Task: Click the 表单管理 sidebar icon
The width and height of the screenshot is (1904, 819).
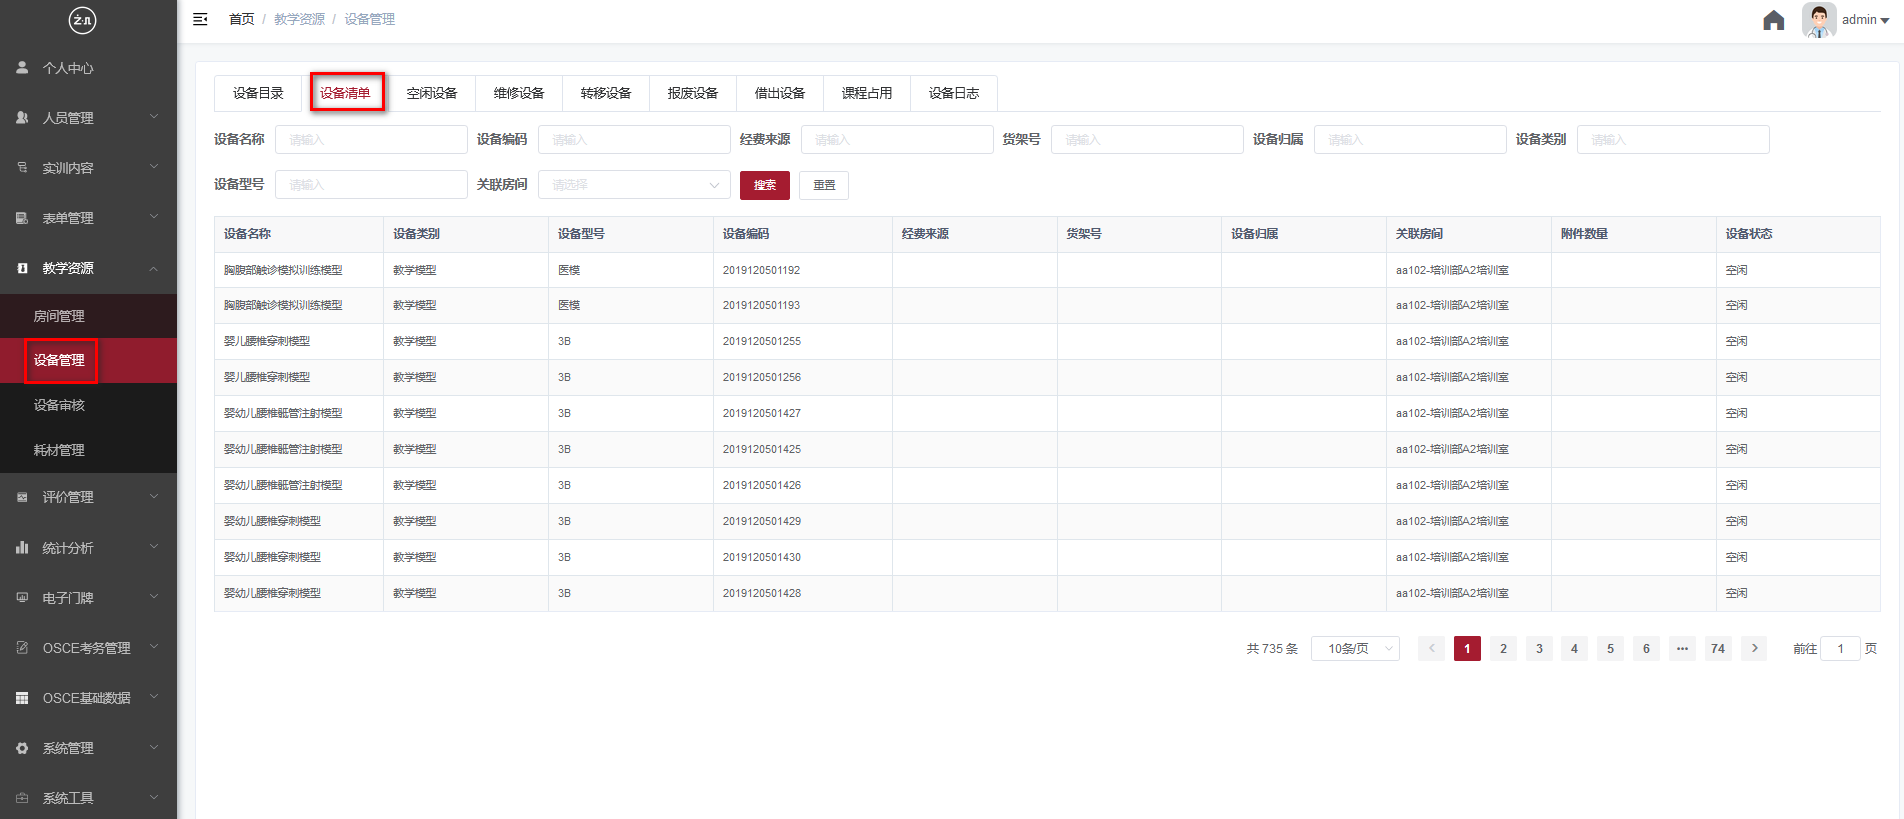Action: (22, 218)
